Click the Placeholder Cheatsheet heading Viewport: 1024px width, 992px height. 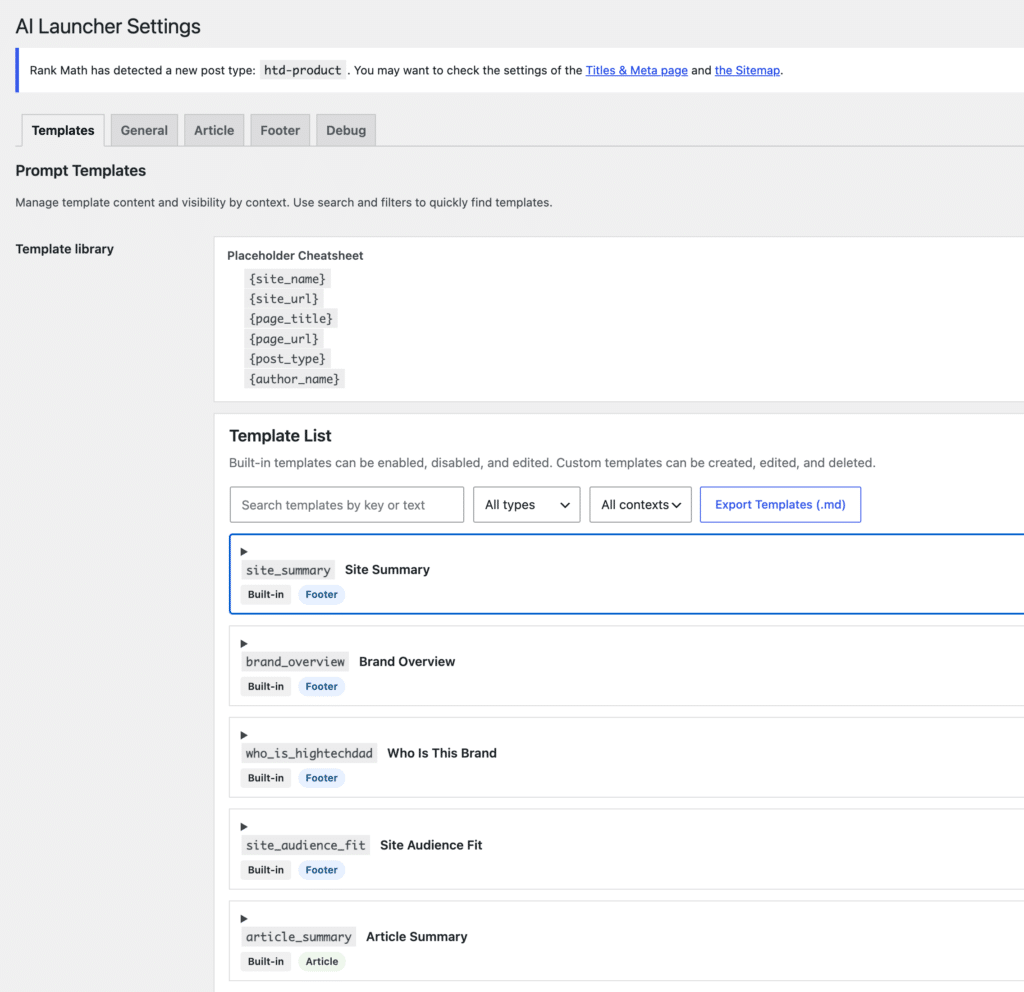pos(295,255)
